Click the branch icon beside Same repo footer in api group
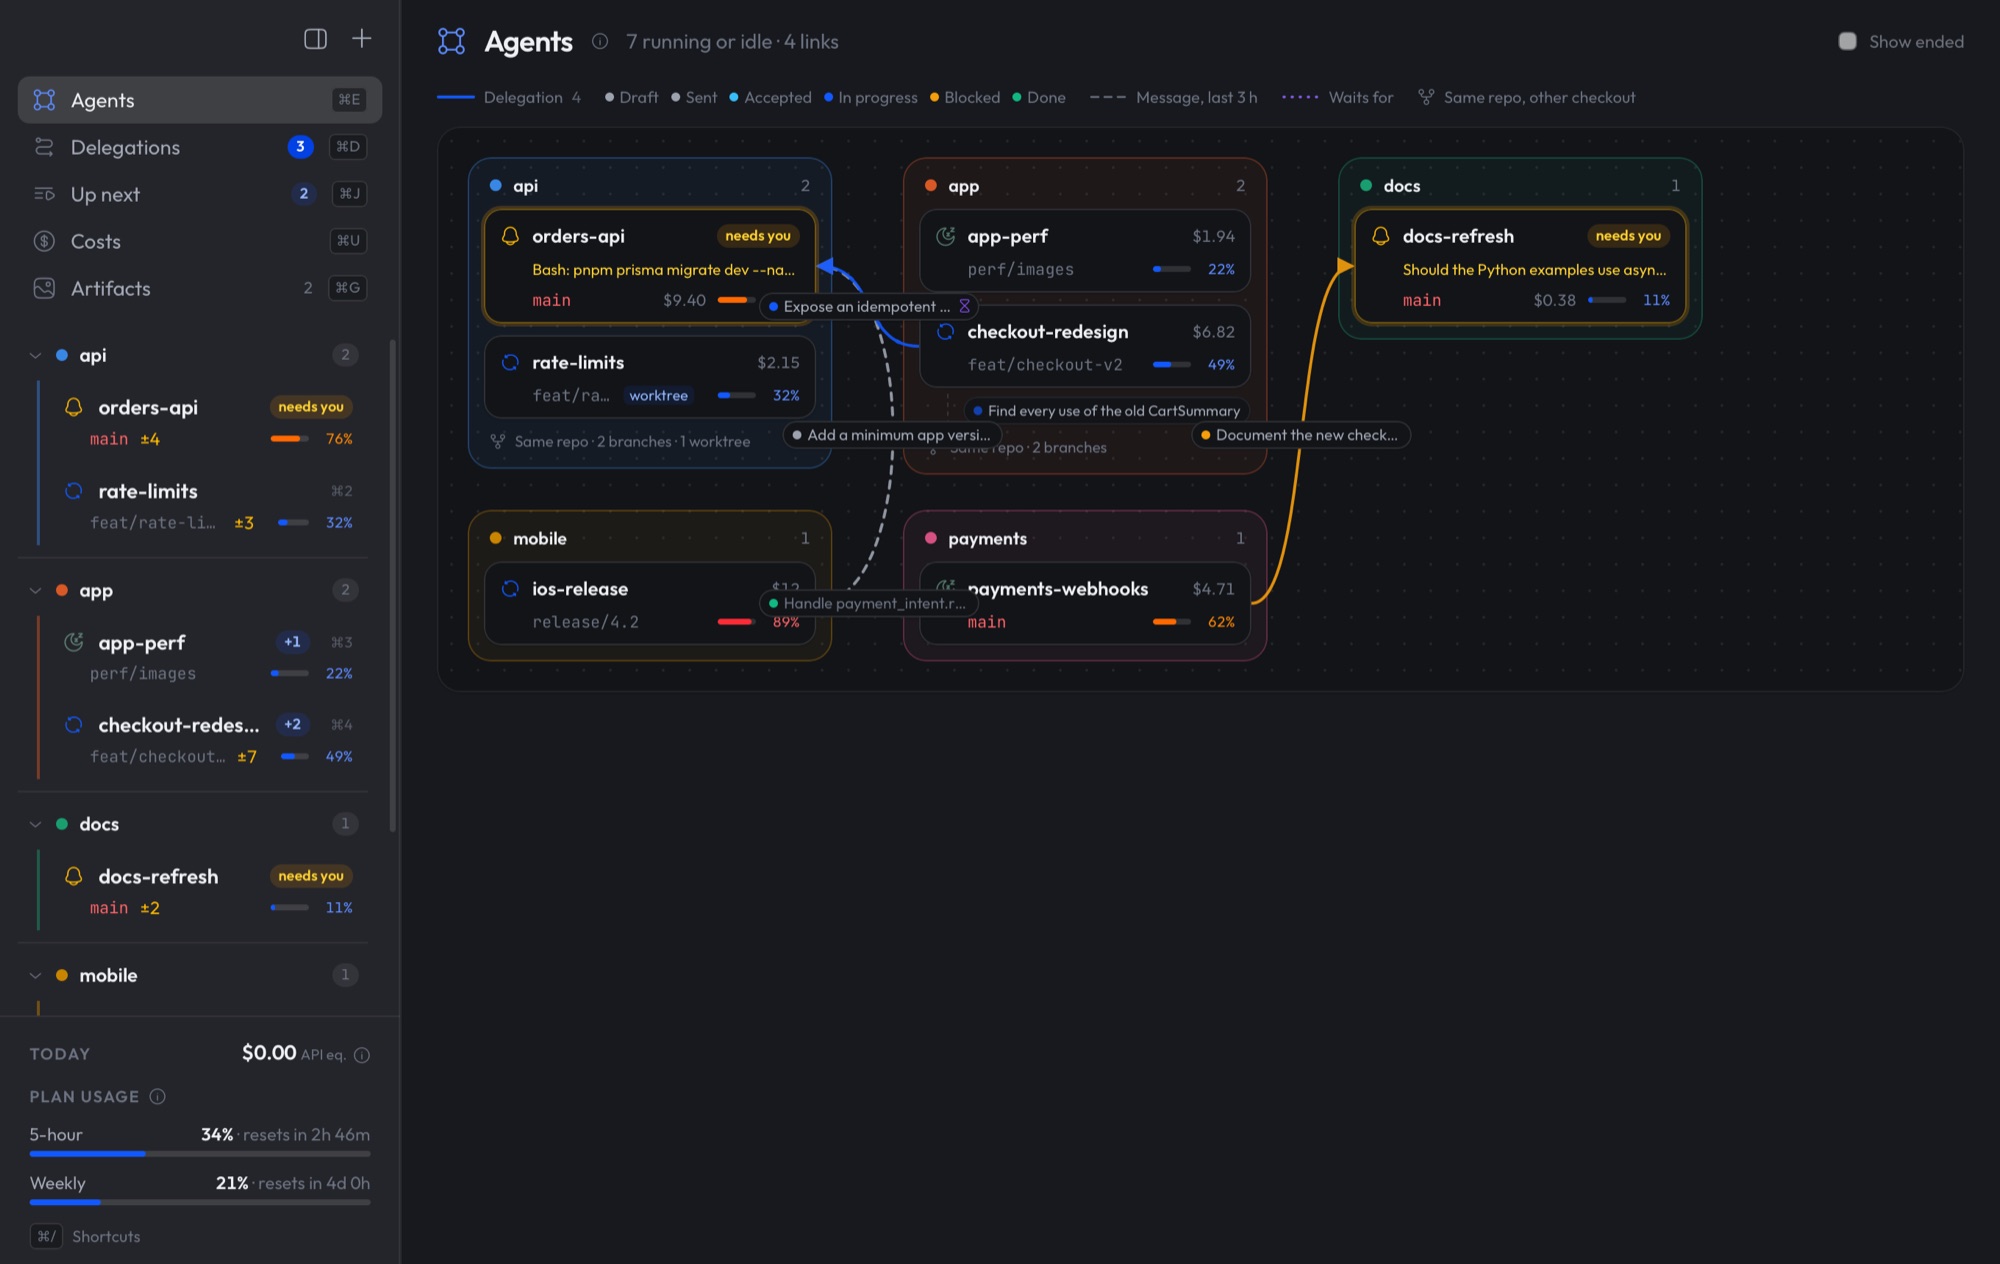 [497, 441]
